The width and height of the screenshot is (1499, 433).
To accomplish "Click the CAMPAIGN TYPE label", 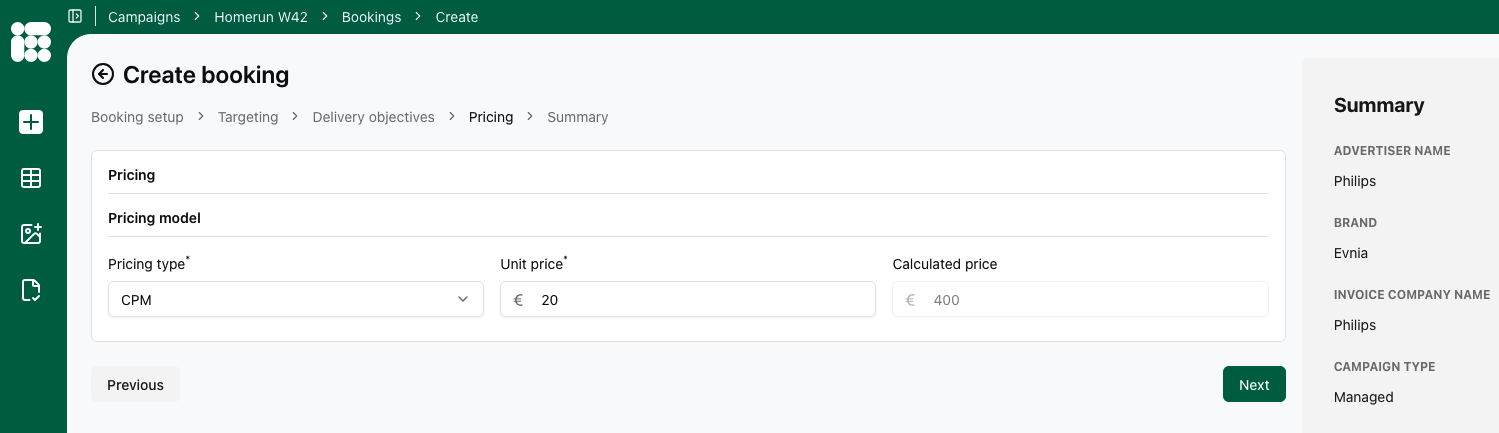I will [1385, 367].
